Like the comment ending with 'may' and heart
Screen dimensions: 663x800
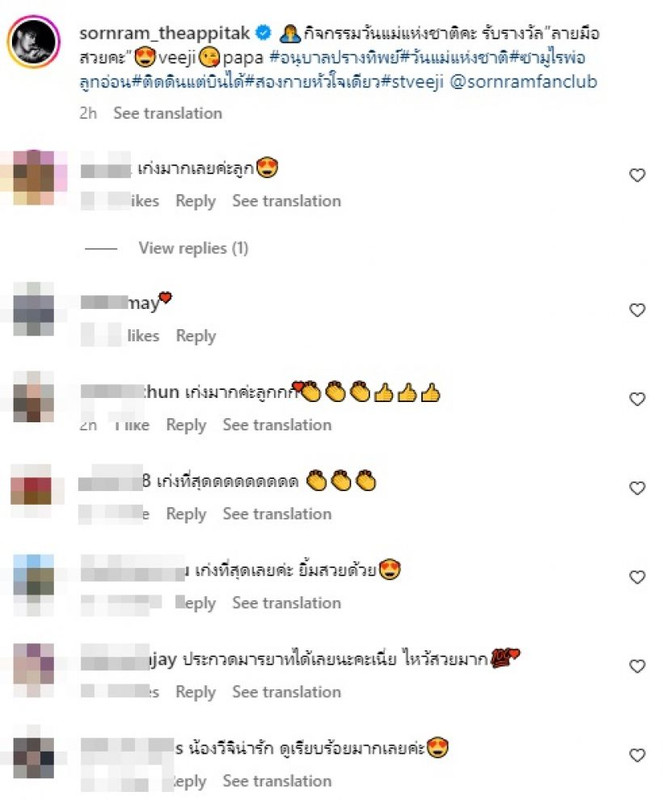[x=637, y=310]
